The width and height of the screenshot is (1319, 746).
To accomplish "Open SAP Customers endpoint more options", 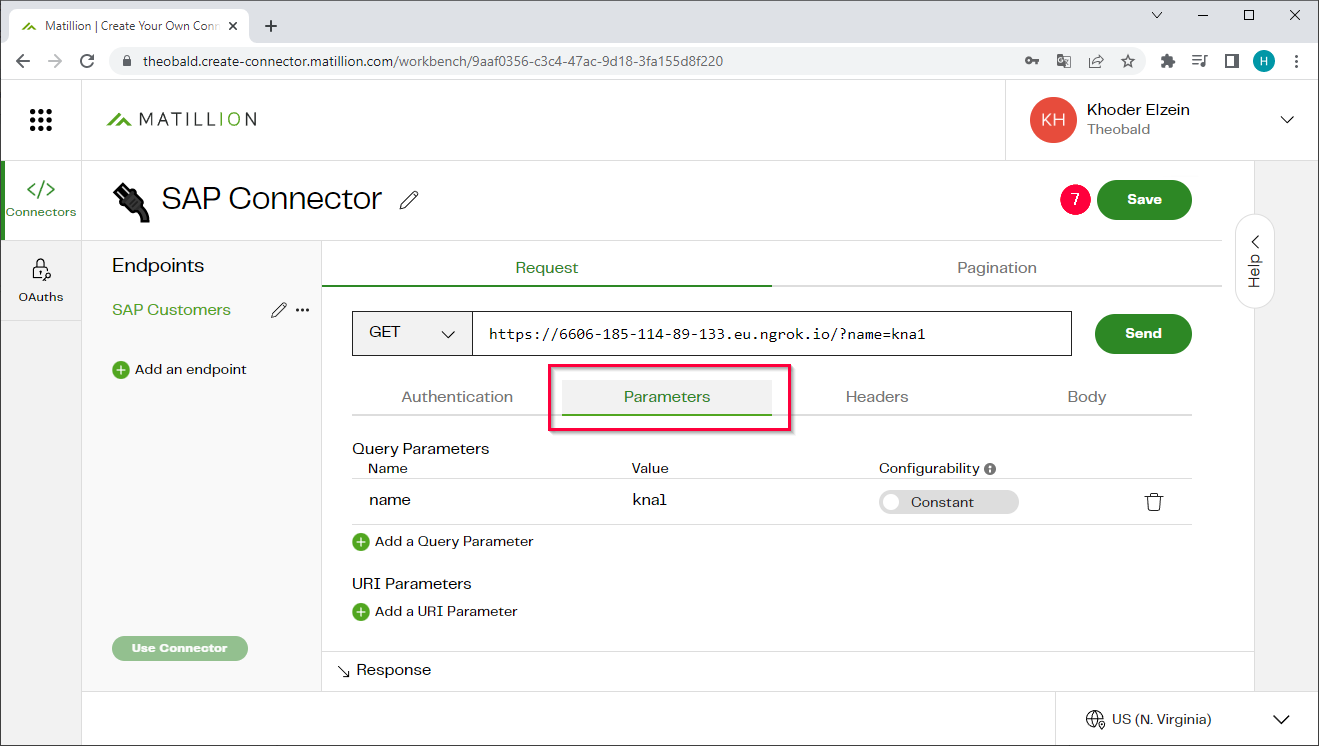I will tap(303, 310).
